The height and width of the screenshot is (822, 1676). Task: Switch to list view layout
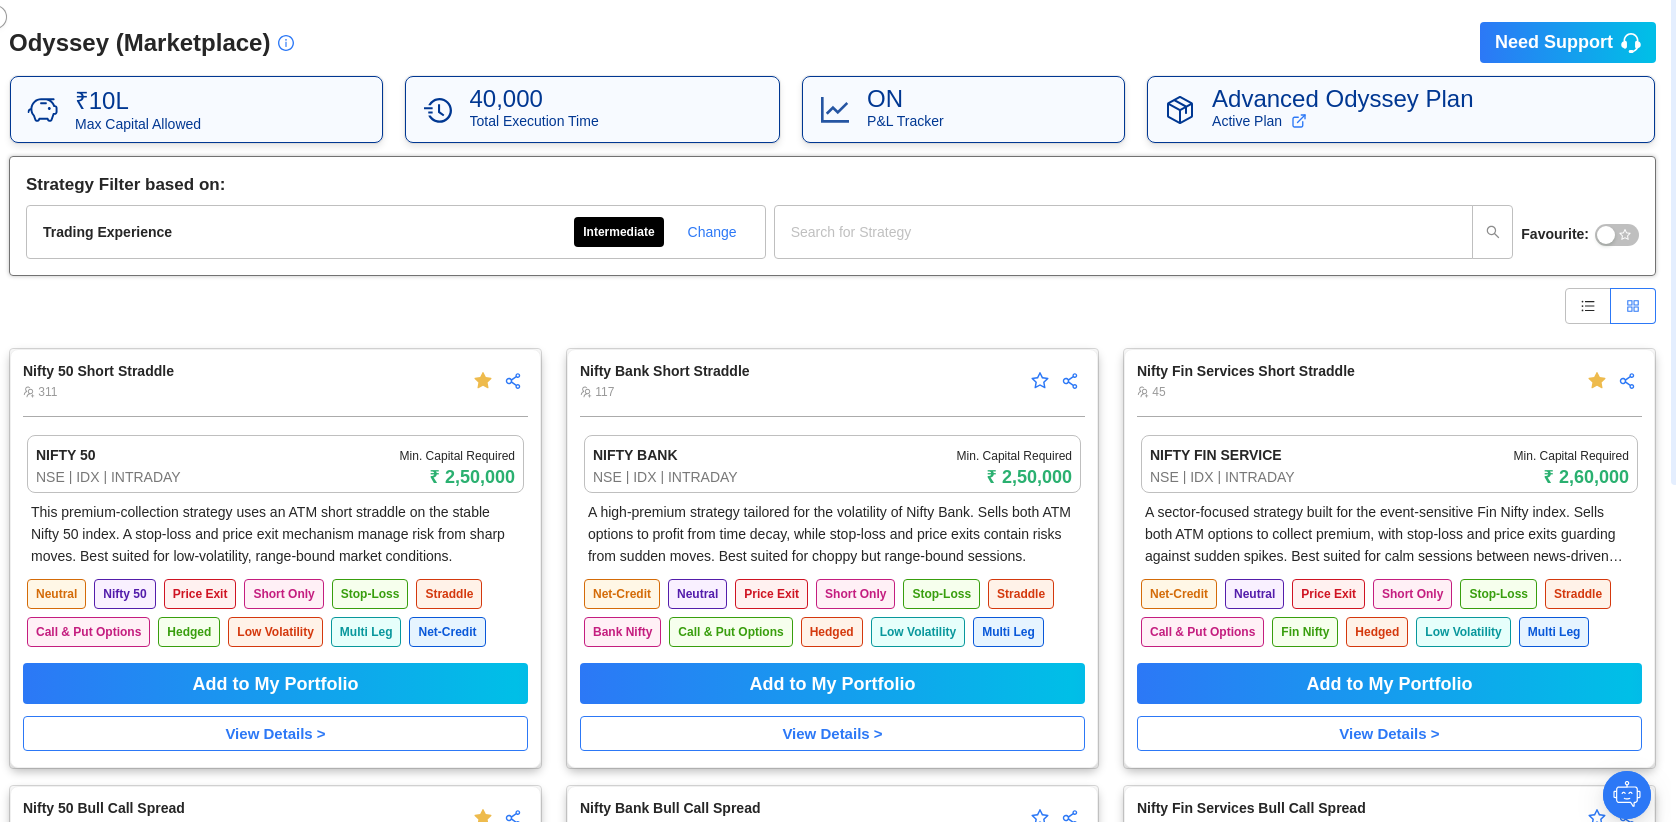1588,306
